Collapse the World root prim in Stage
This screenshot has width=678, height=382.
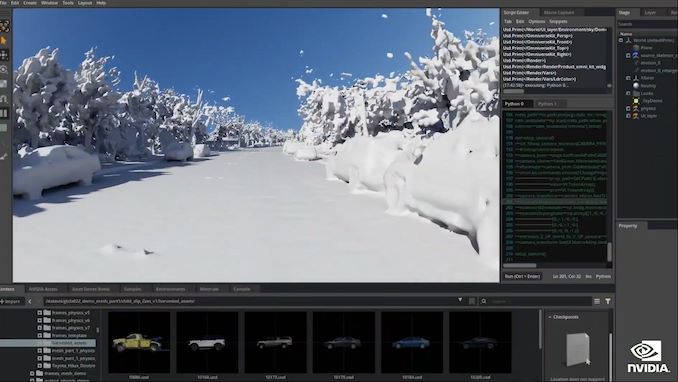tap(621, 40)
